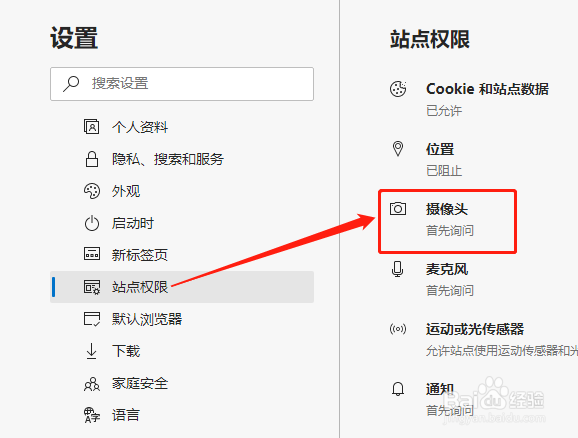The image size is (578, 438).
Task: Open 运动或光传感器 permission
Action: click(475, 329)
